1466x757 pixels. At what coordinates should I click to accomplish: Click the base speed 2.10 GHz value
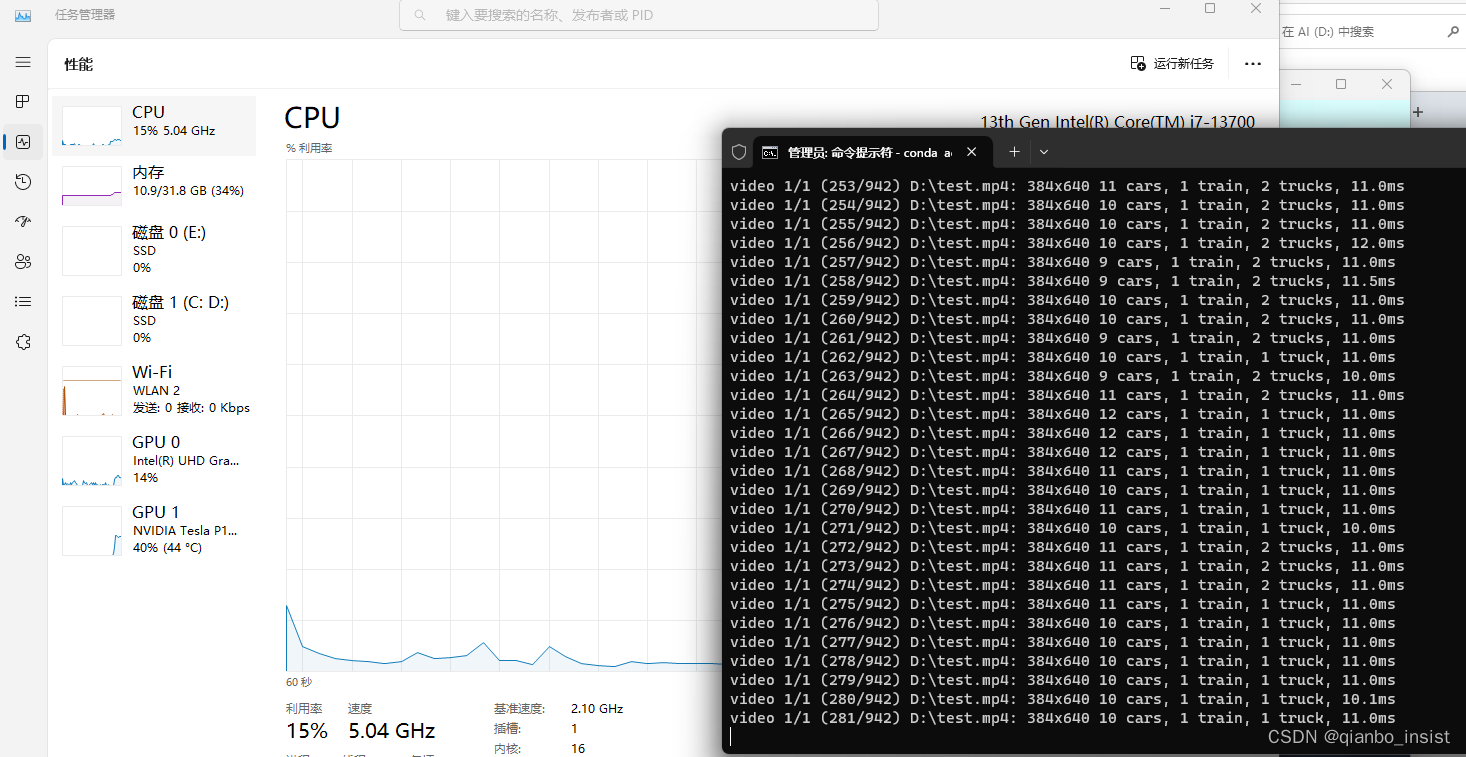pos(597,708)
